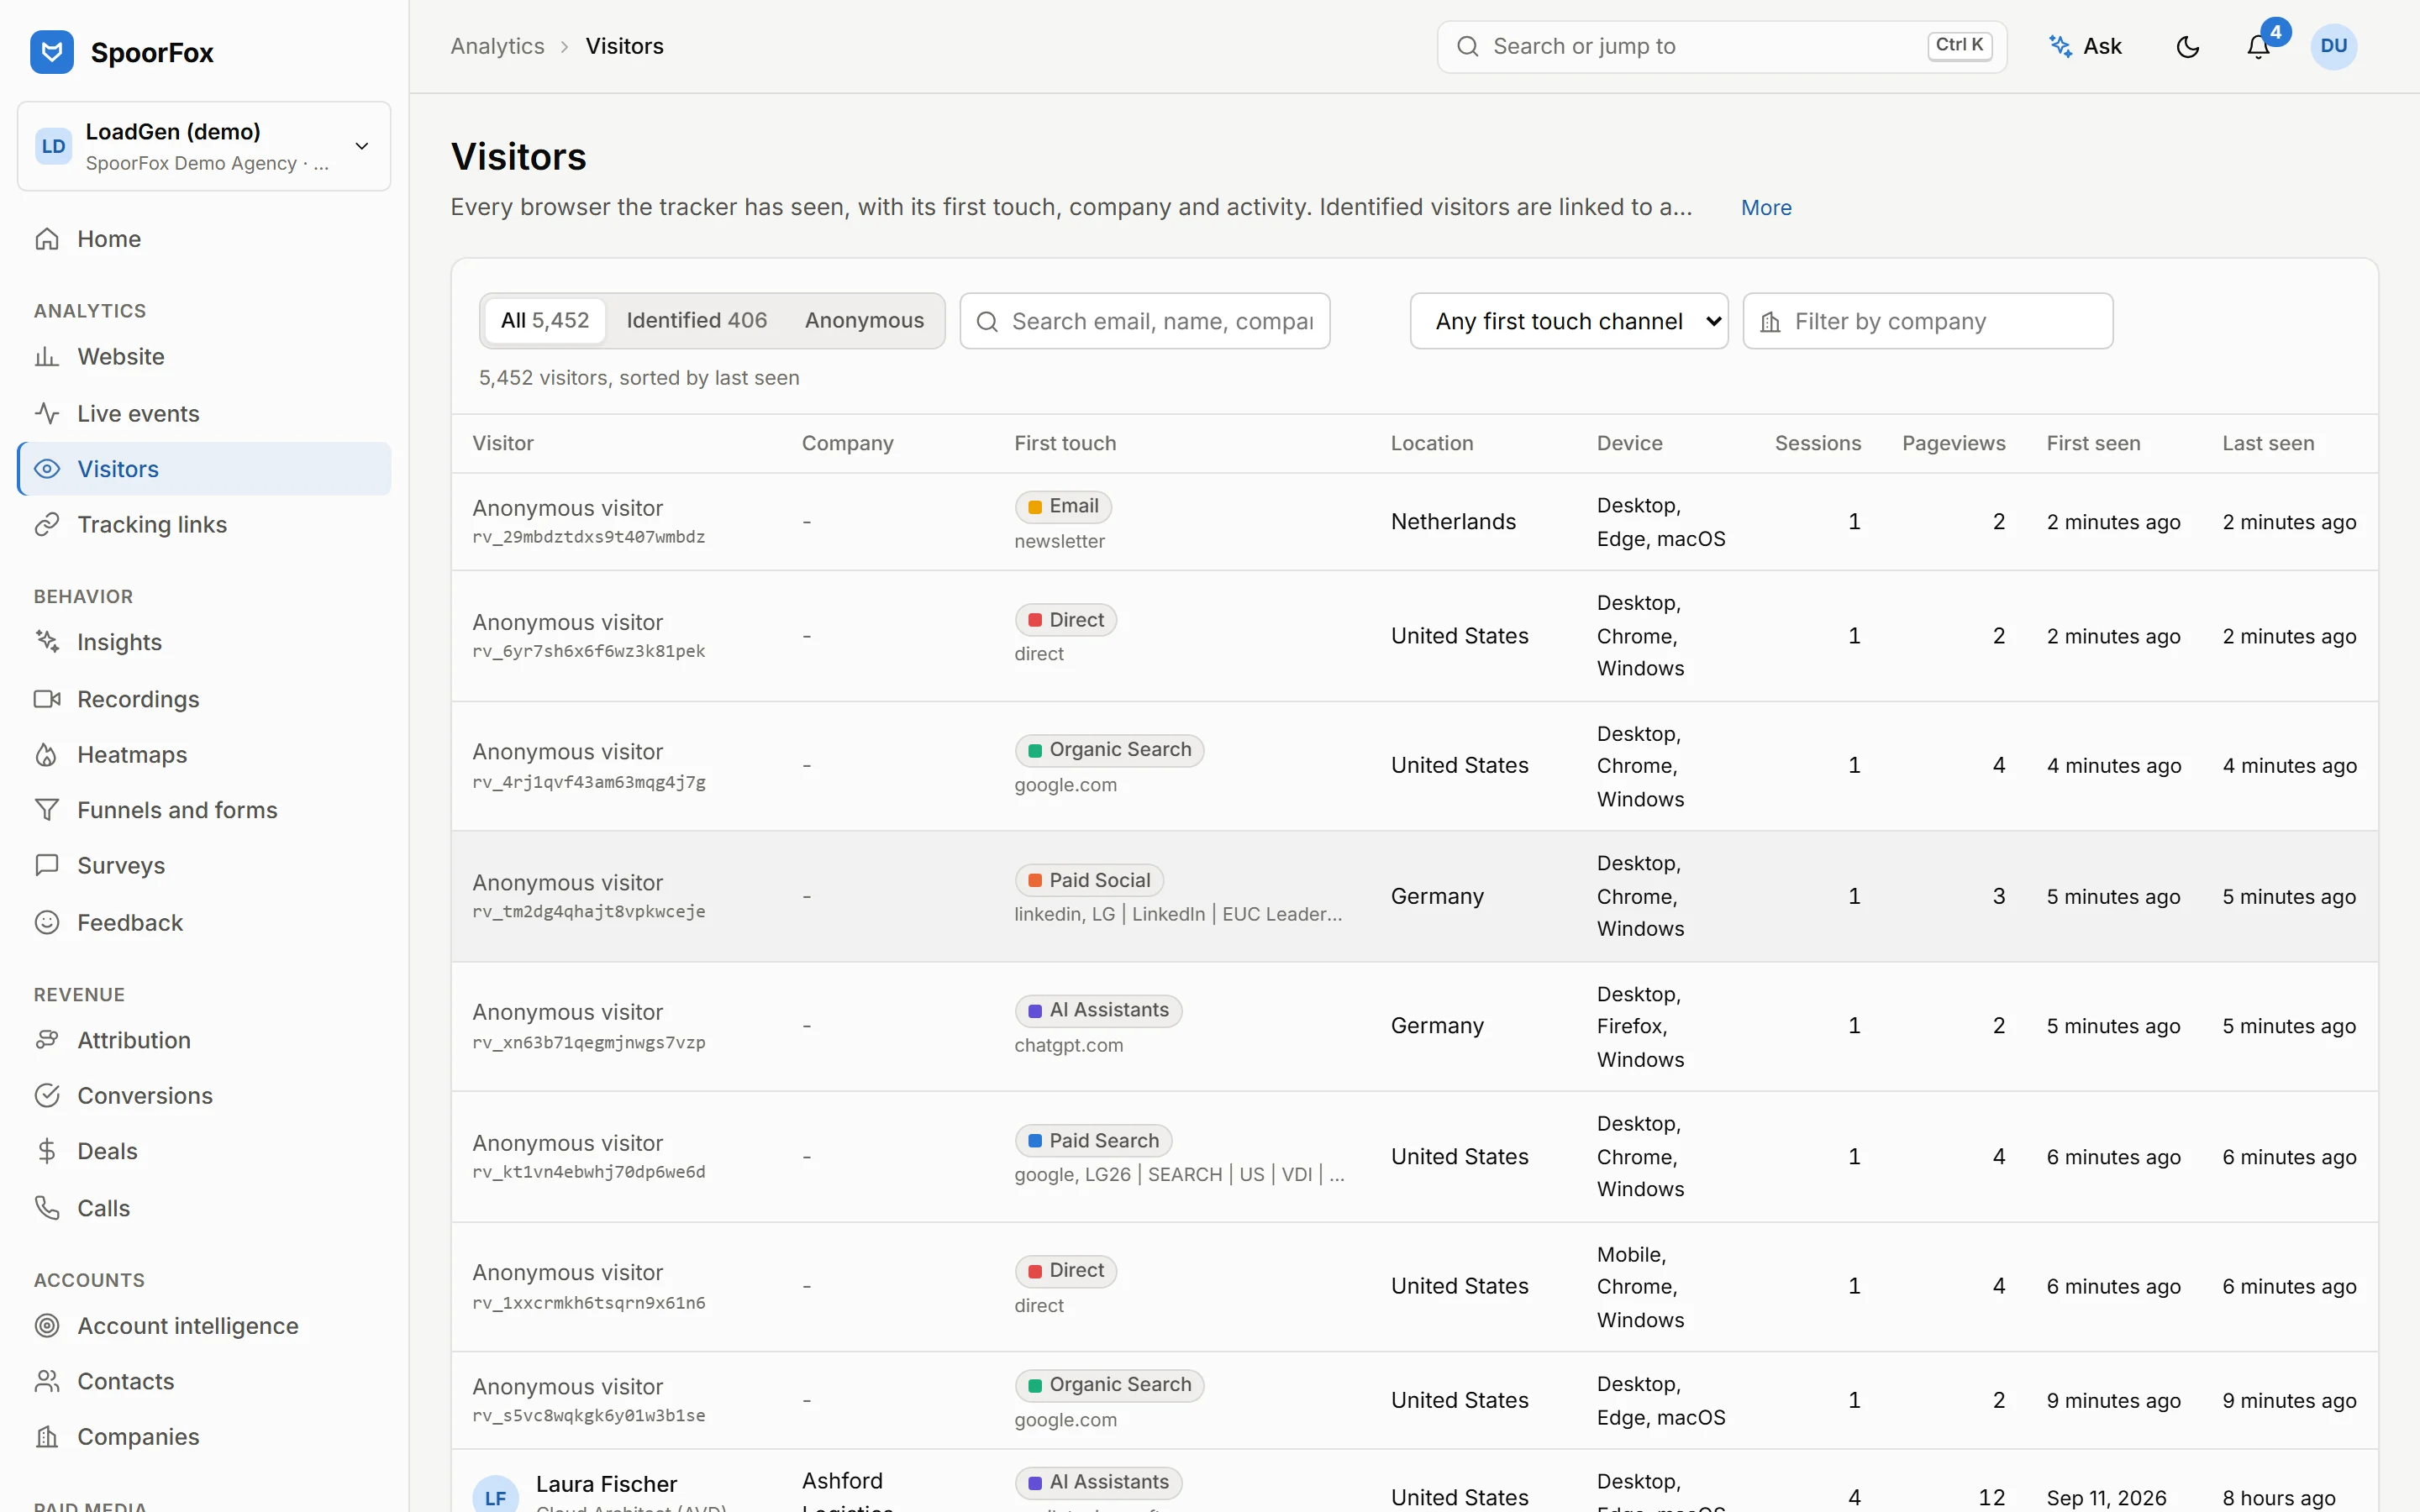Open Laura Fischer visitor entry
The height and width of the screenshot is (1512, 2420).
click(x=606, y=1484)
